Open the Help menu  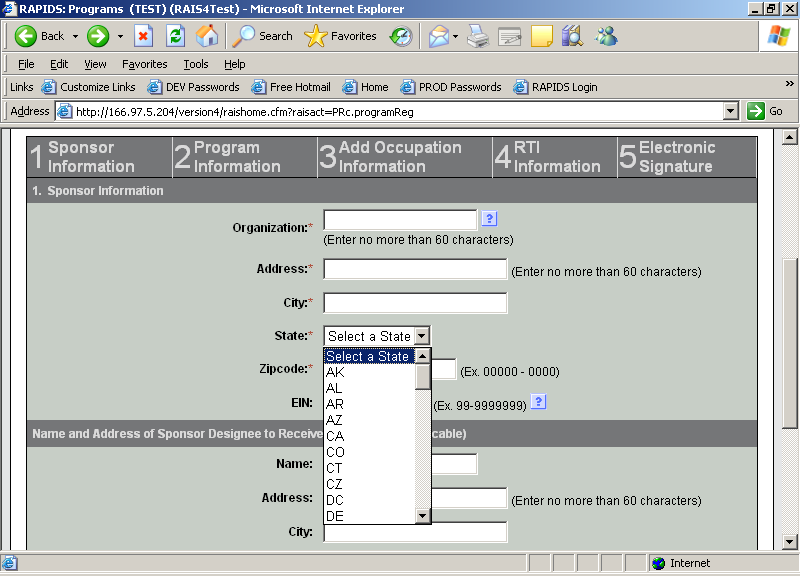pyautogui.click(x=235, y=64)
